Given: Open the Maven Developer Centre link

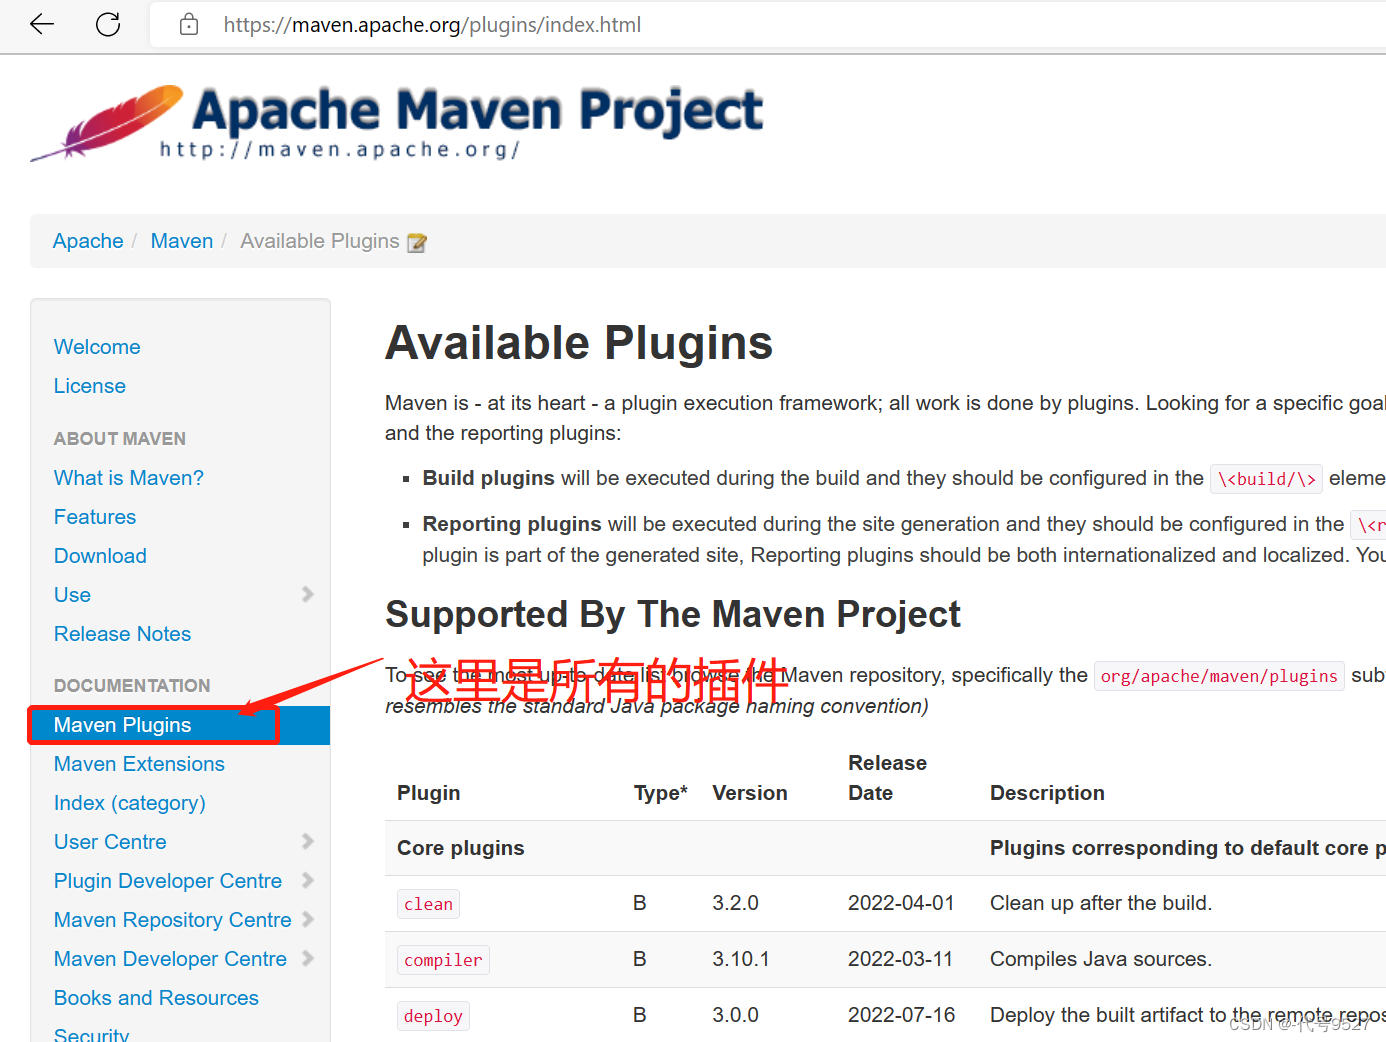Looking at the screenshot, I should pyautogui.click(x=170, y=959).
